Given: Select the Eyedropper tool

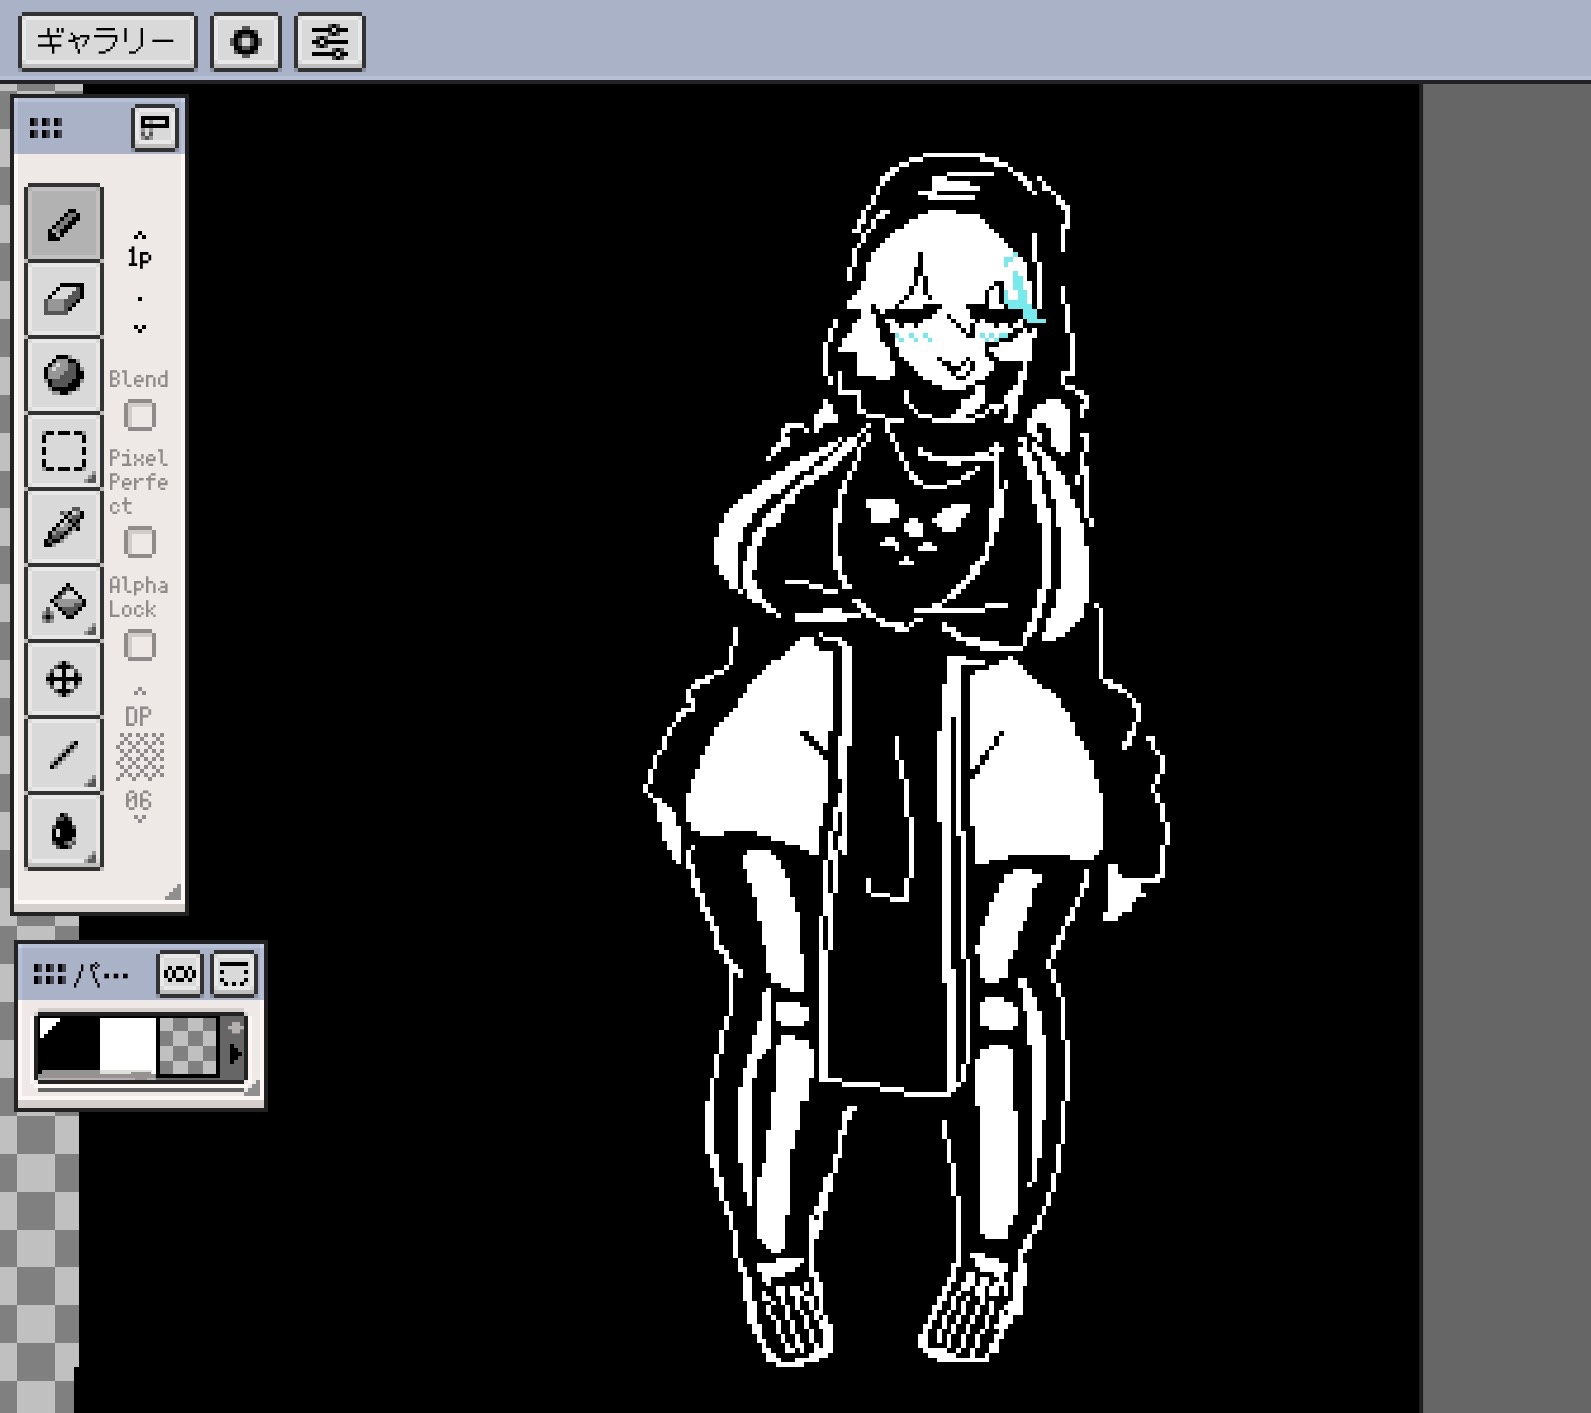Looking at the screenshot, I should (x=63, y=527).
